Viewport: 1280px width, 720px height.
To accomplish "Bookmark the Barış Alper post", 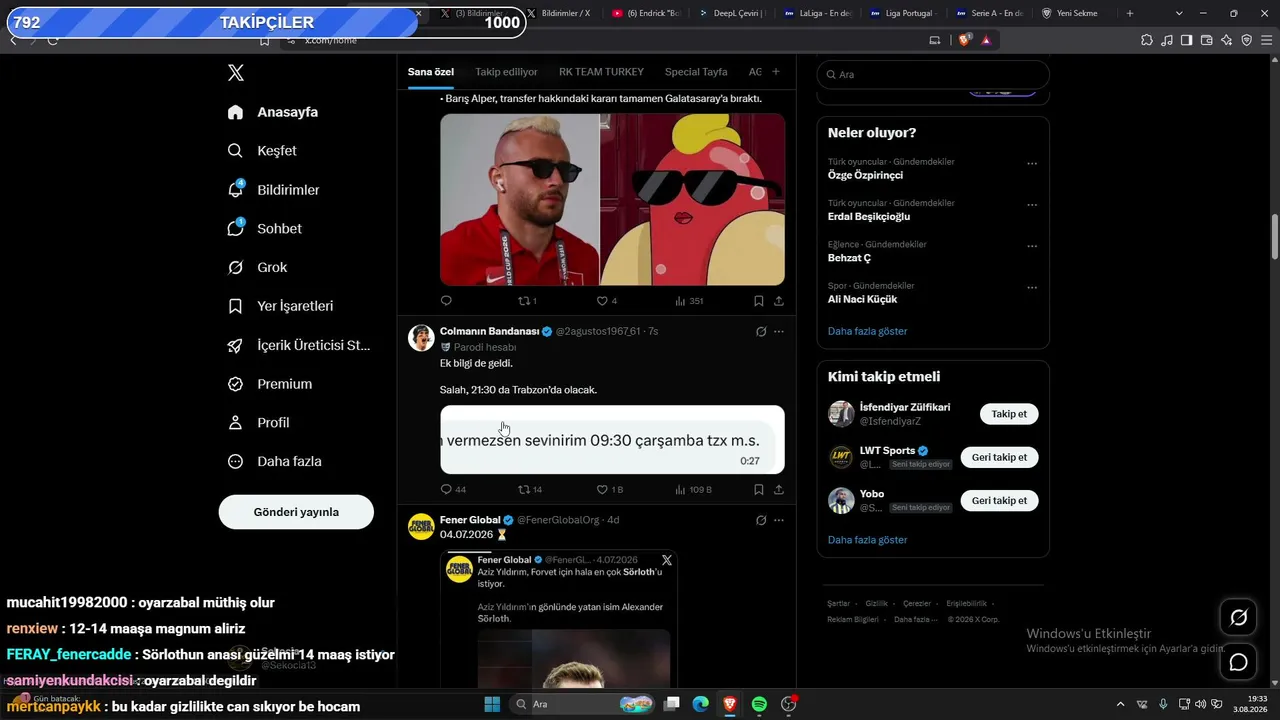I will pyautogui.click(x=758, y=301).
